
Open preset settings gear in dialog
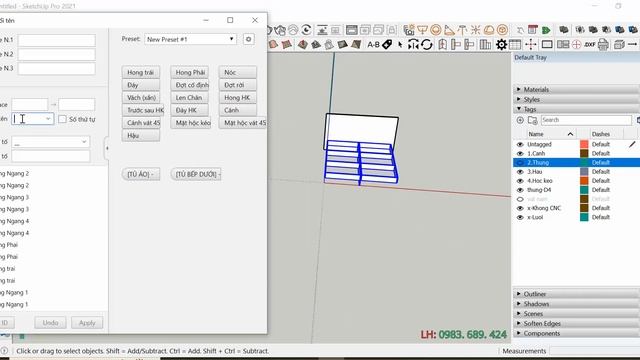[248, 39]
